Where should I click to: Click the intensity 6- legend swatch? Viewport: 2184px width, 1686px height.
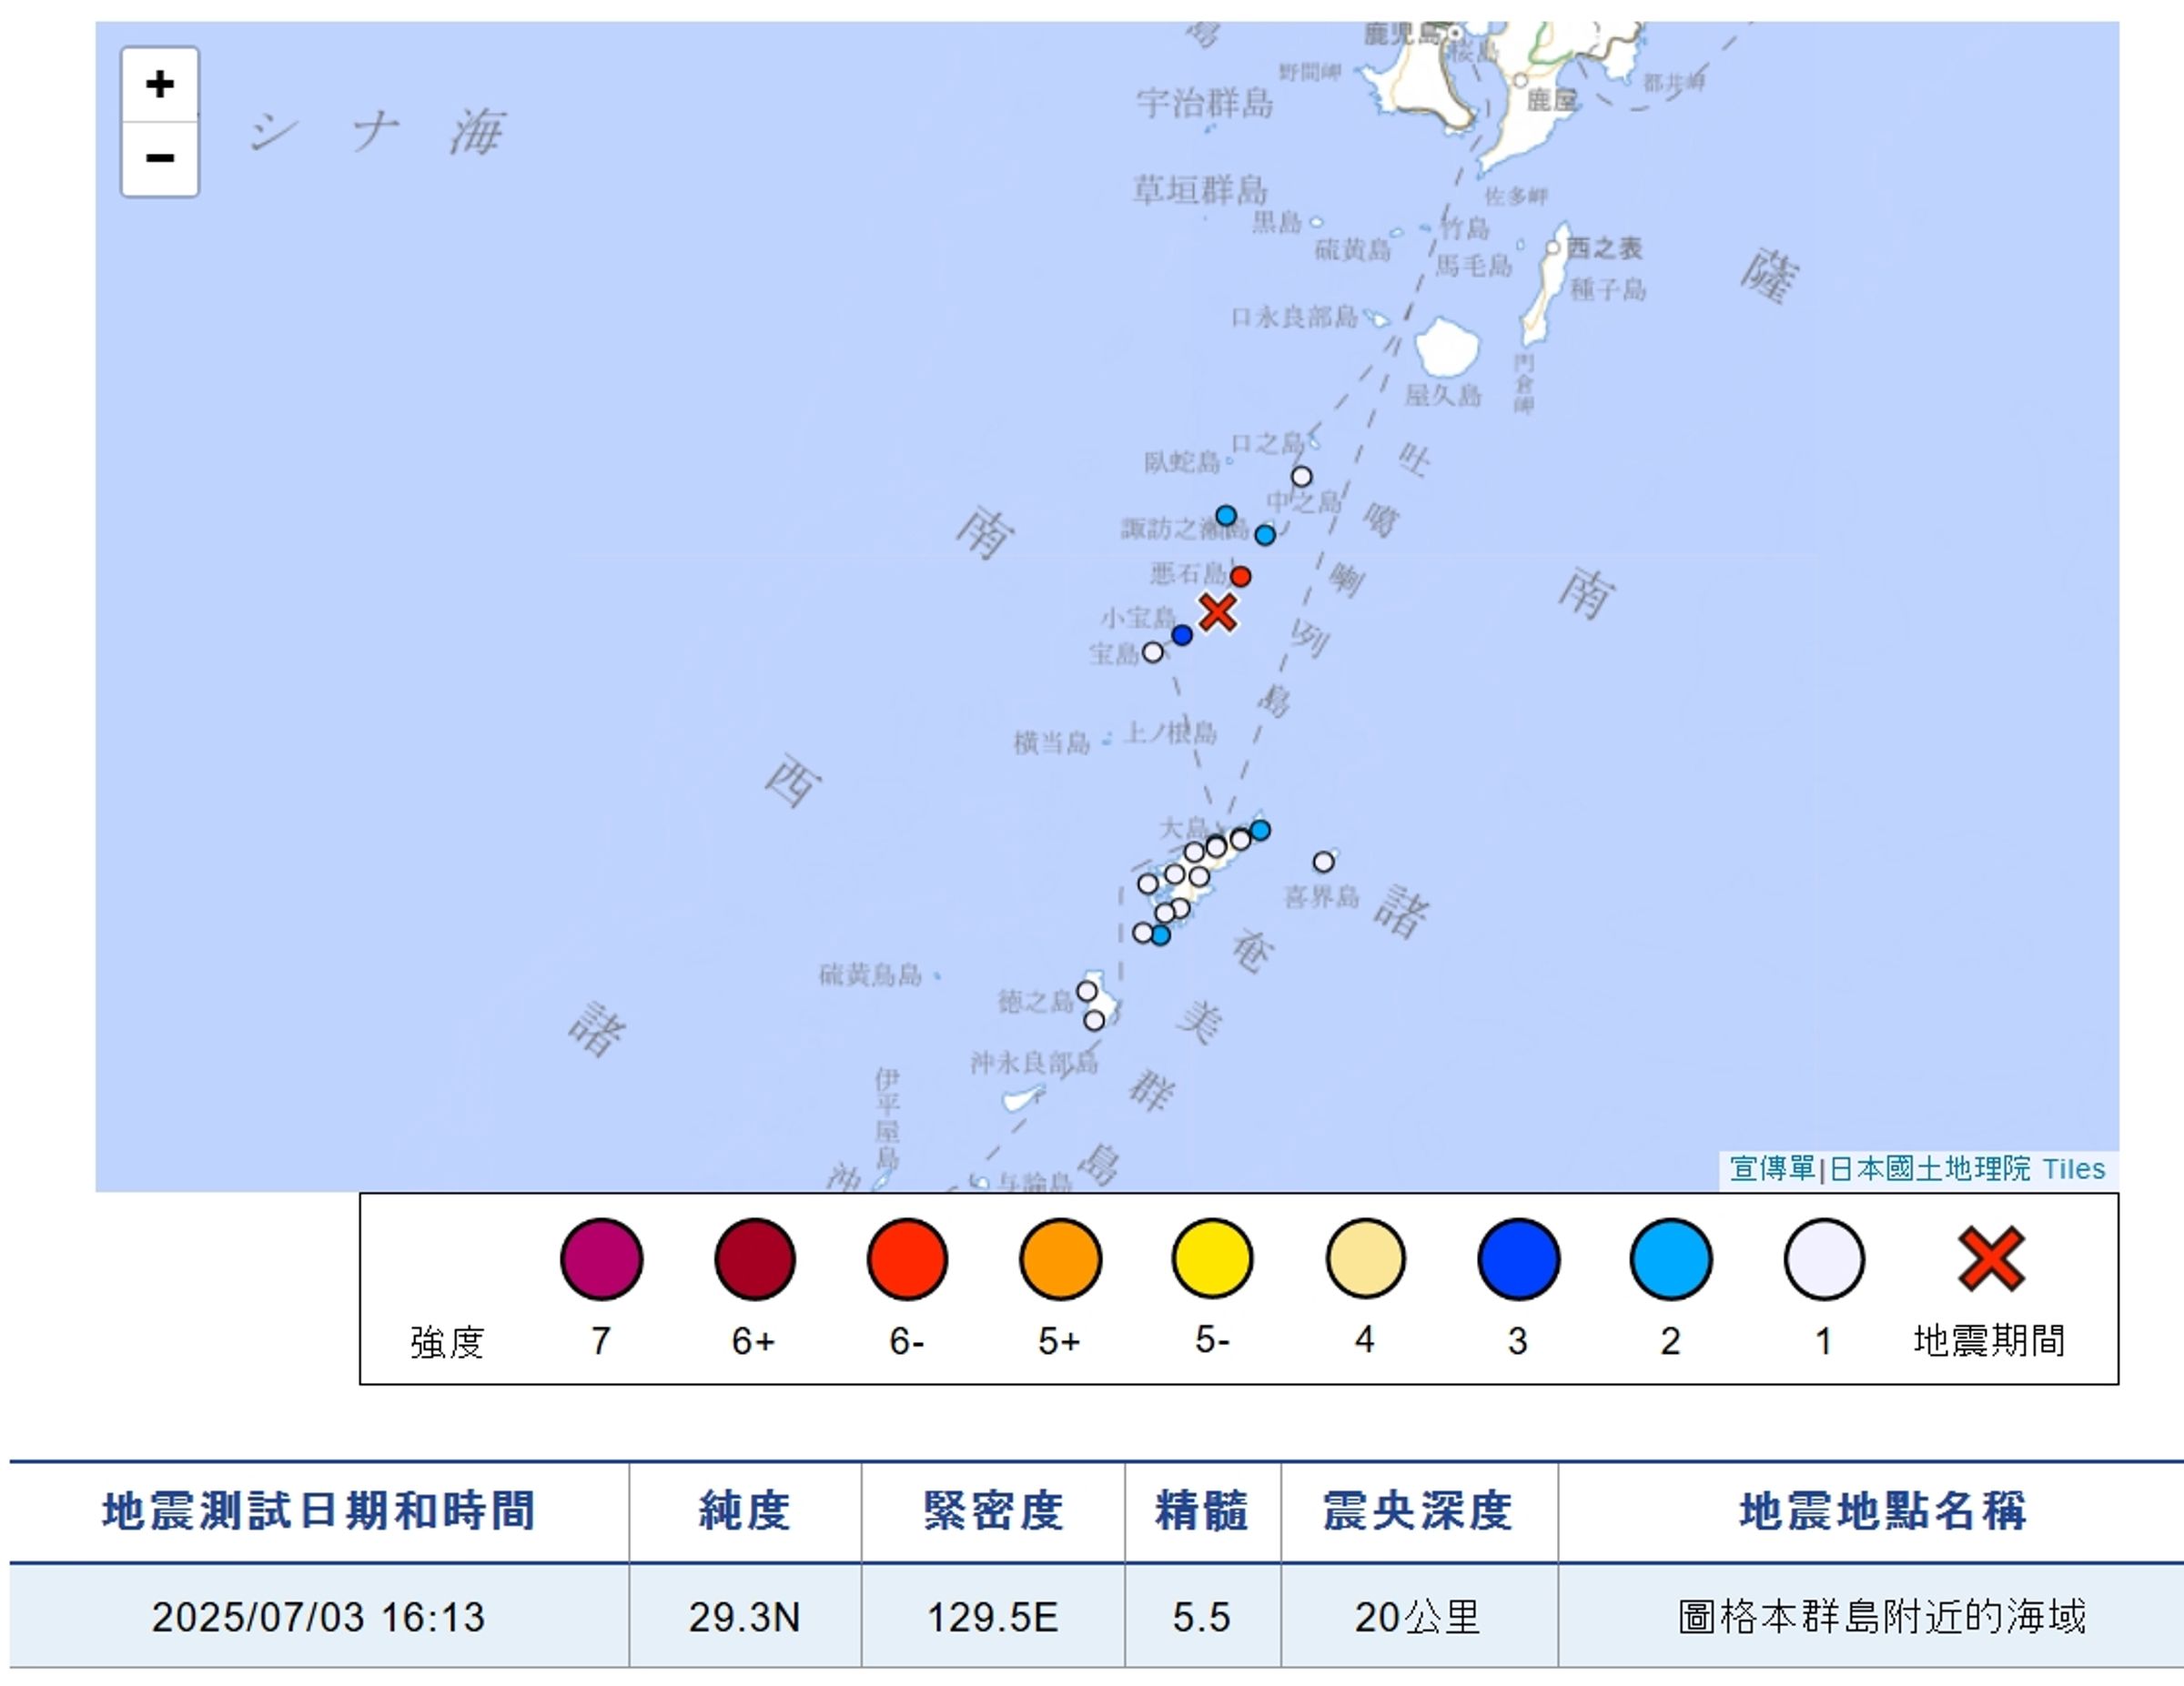click(907, 1259)
